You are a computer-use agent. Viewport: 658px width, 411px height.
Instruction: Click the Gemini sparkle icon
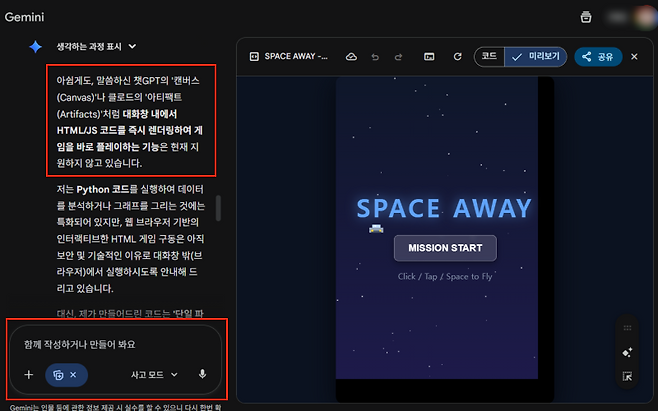[x=36, y=47]
